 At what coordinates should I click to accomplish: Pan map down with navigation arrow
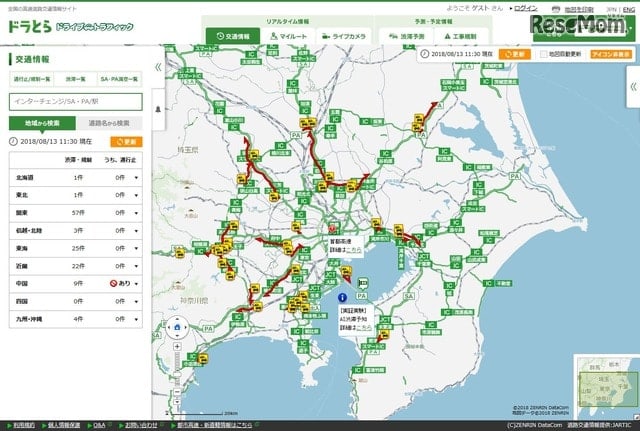pyautogui.click(x=177, y=335)
